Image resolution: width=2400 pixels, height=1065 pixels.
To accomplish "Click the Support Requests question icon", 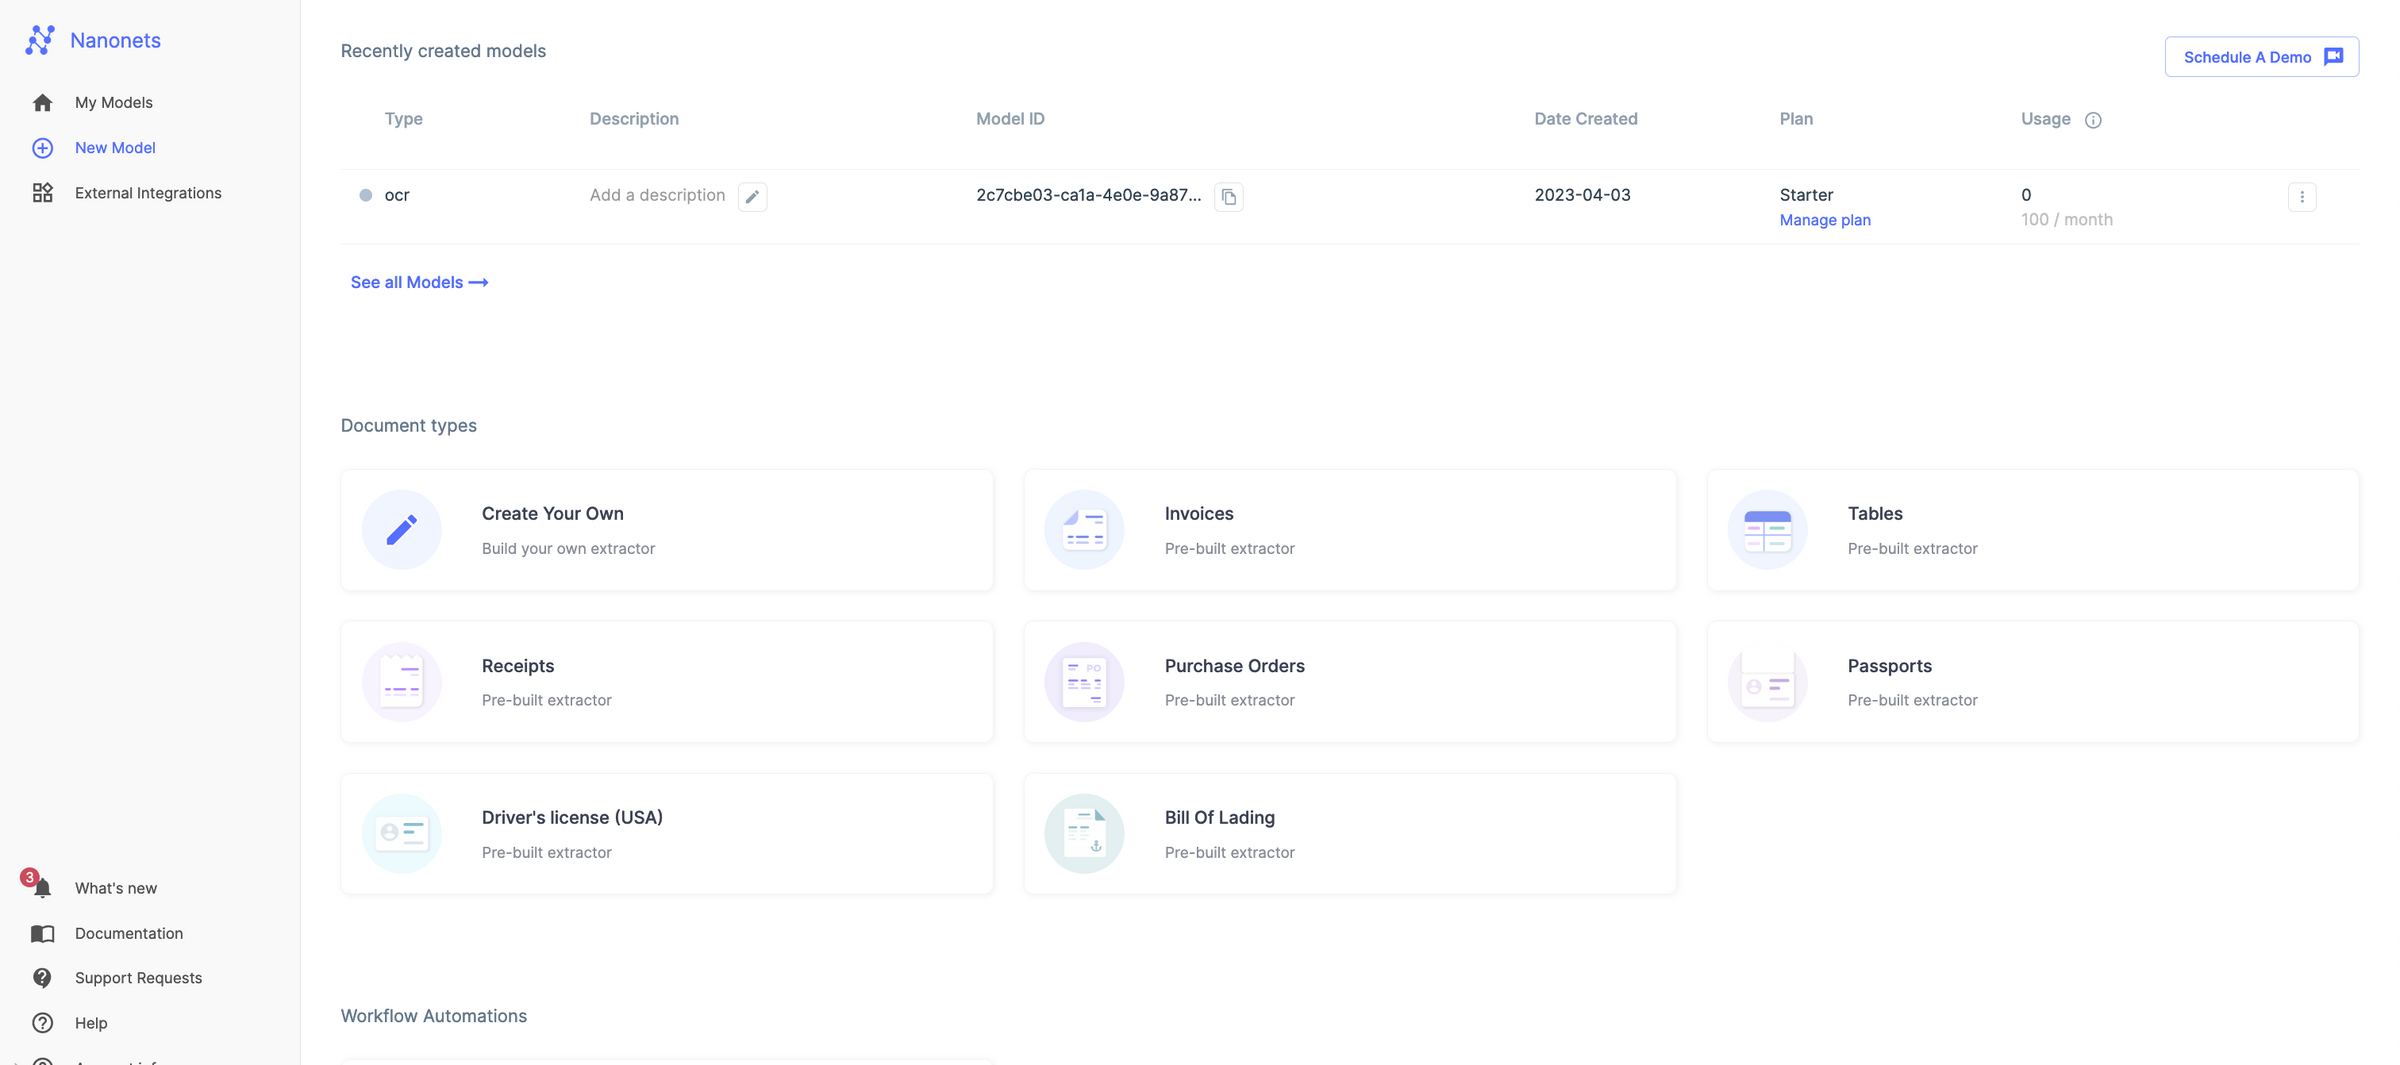I will coord(41,977).
